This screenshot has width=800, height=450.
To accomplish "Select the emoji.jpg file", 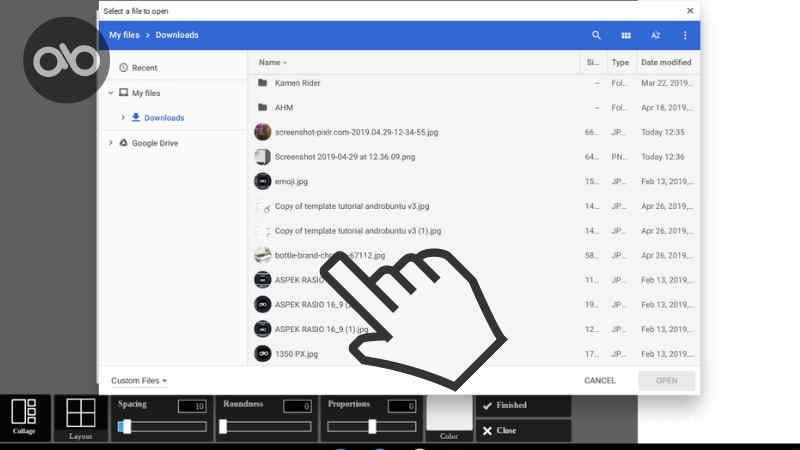I will tap(292, 181).
